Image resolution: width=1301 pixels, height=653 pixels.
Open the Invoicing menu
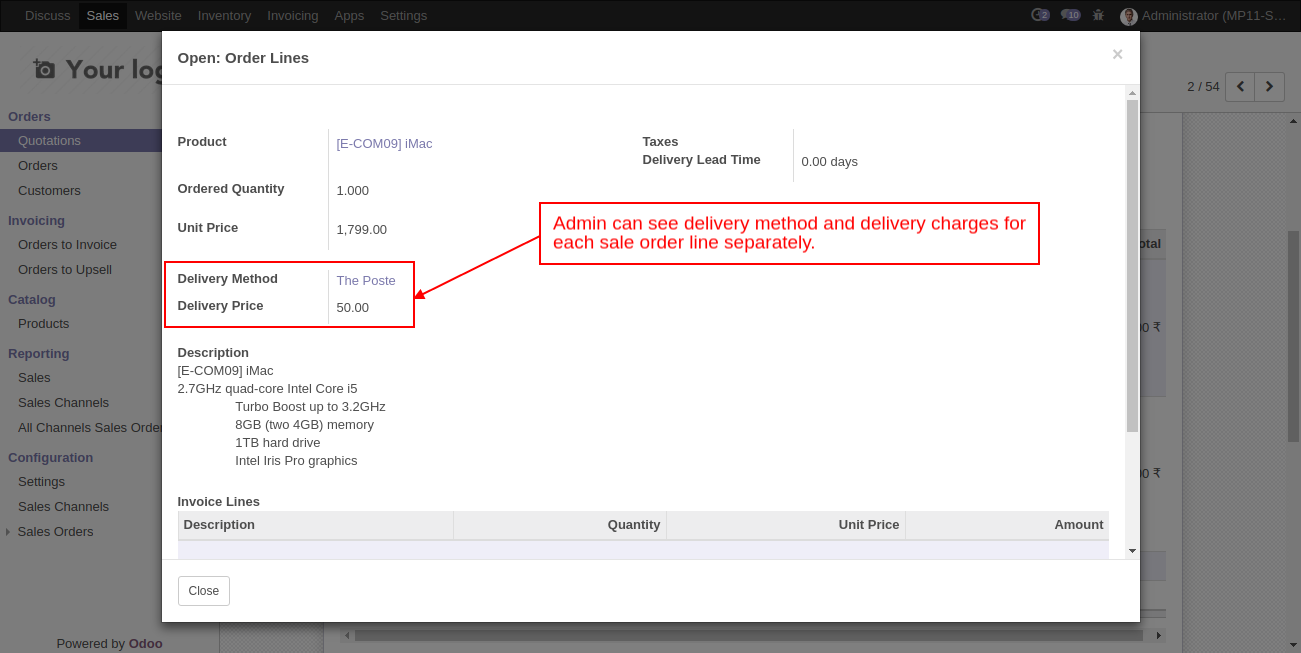point(293,16)
